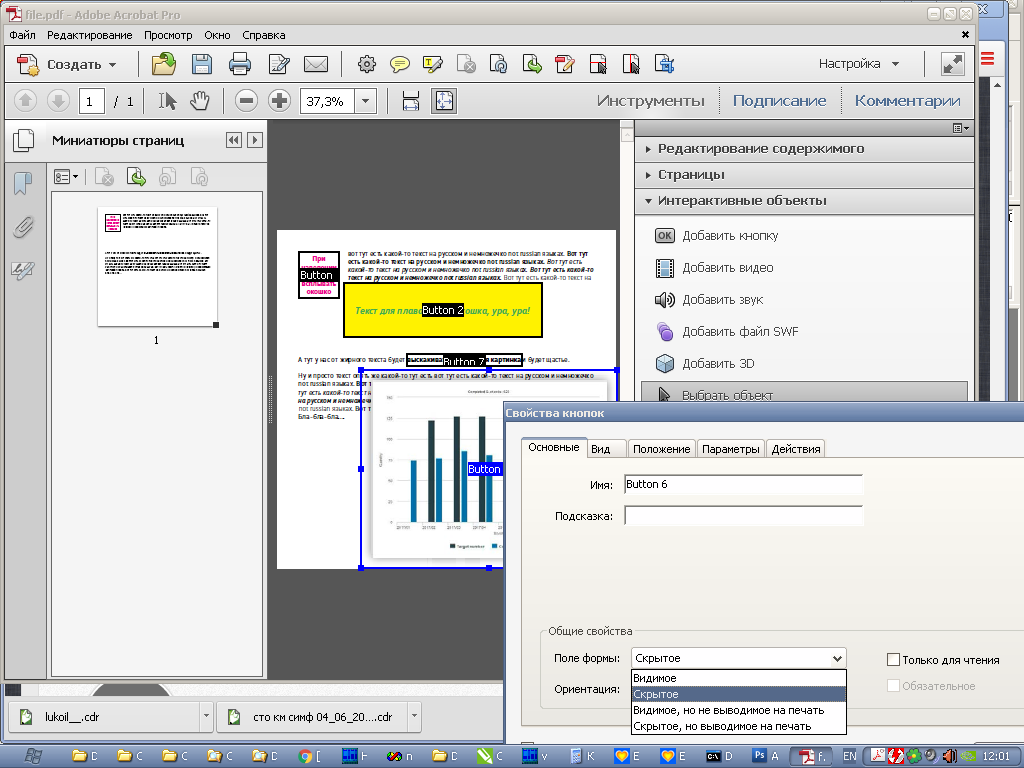Click the Print icon in toolbar
1024x768 pixels.
240,64
